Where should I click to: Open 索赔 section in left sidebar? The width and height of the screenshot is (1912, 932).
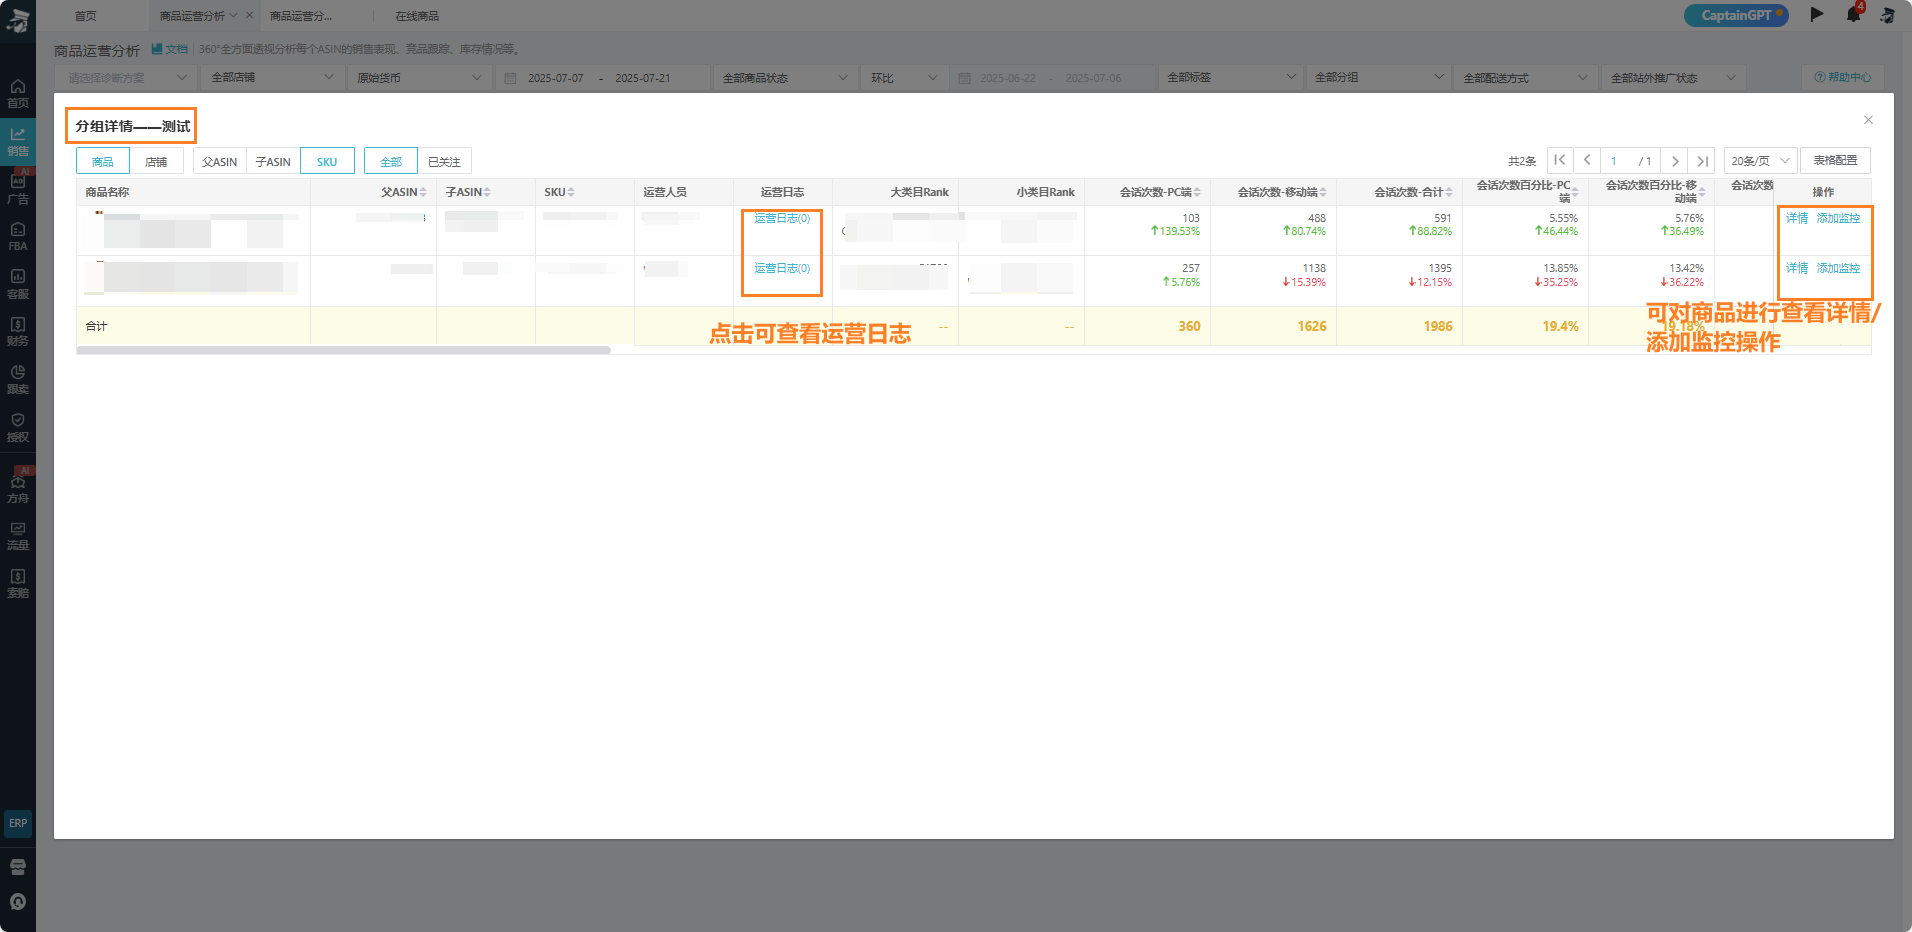click(x=18, y=584)
